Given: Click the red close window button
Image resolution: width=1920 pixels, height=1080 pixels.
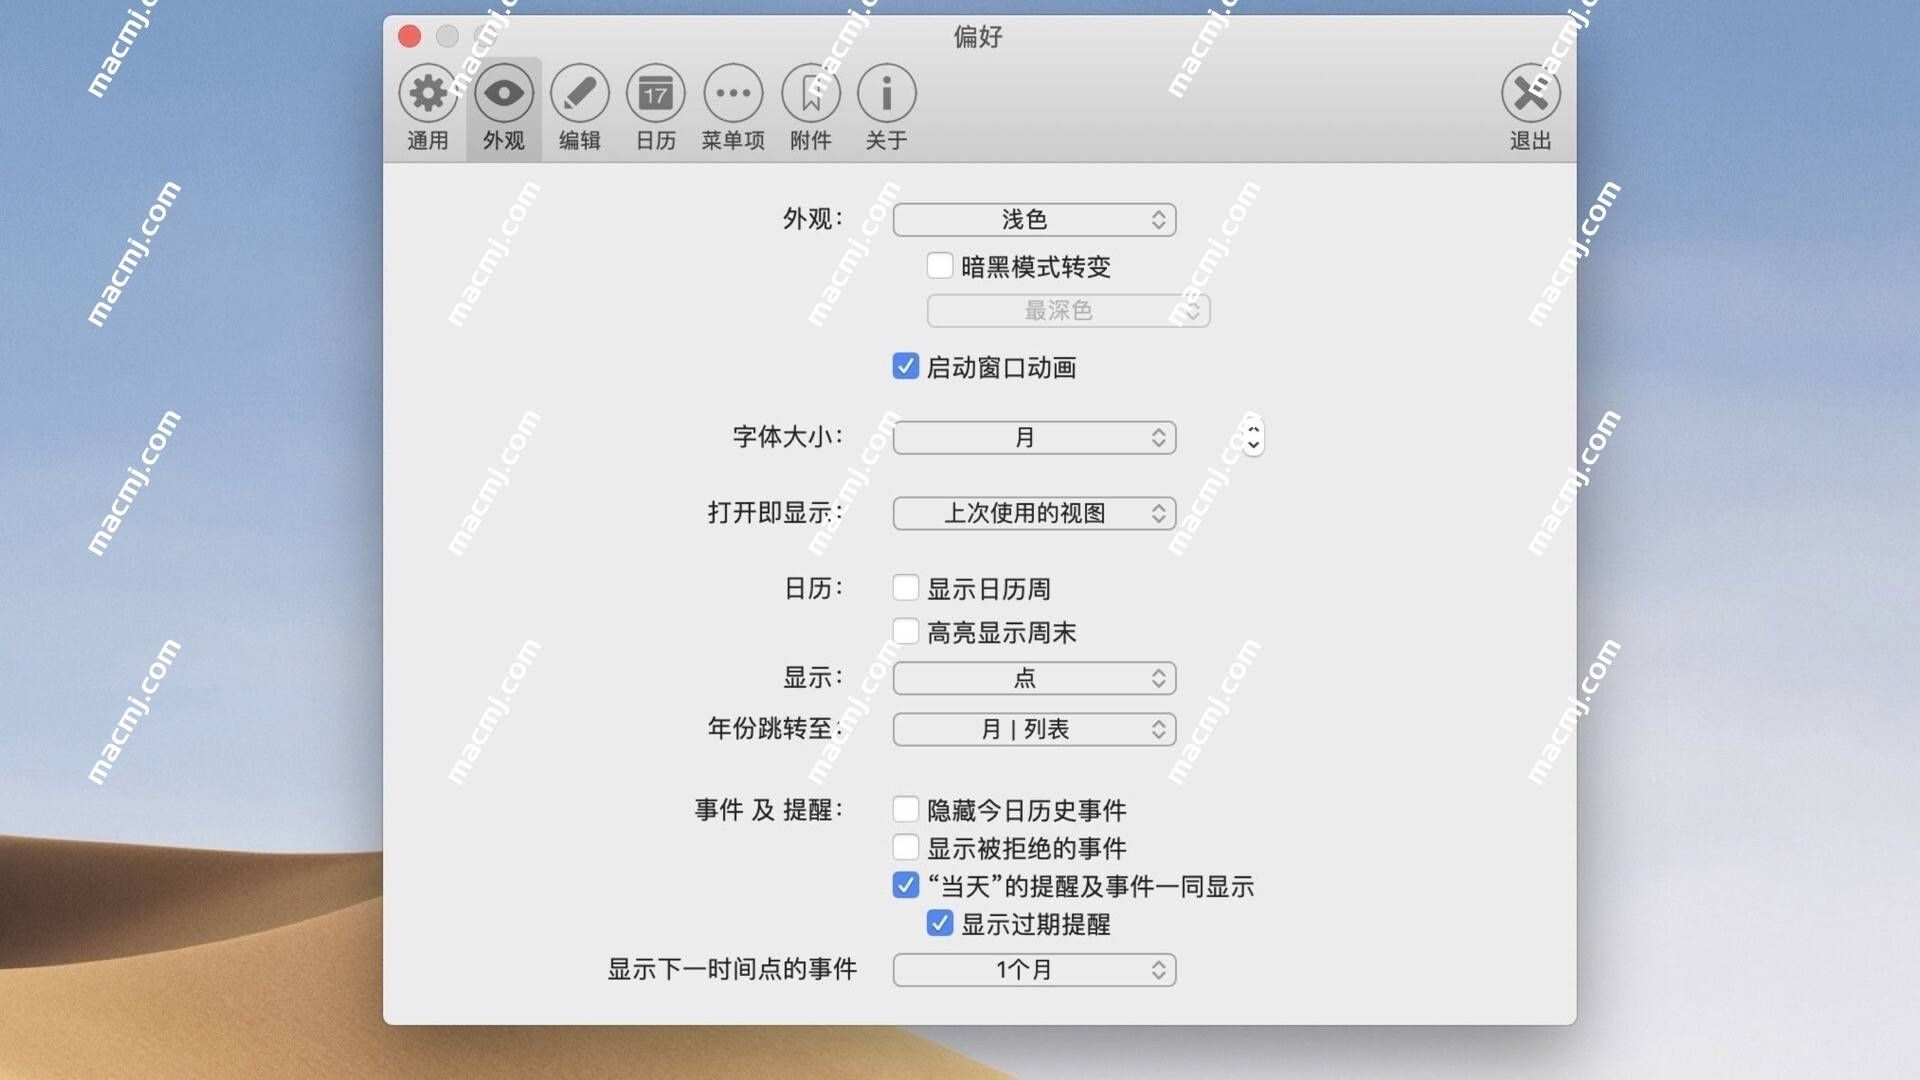Looking at the screenshot, I should click(x=409, y=37).
